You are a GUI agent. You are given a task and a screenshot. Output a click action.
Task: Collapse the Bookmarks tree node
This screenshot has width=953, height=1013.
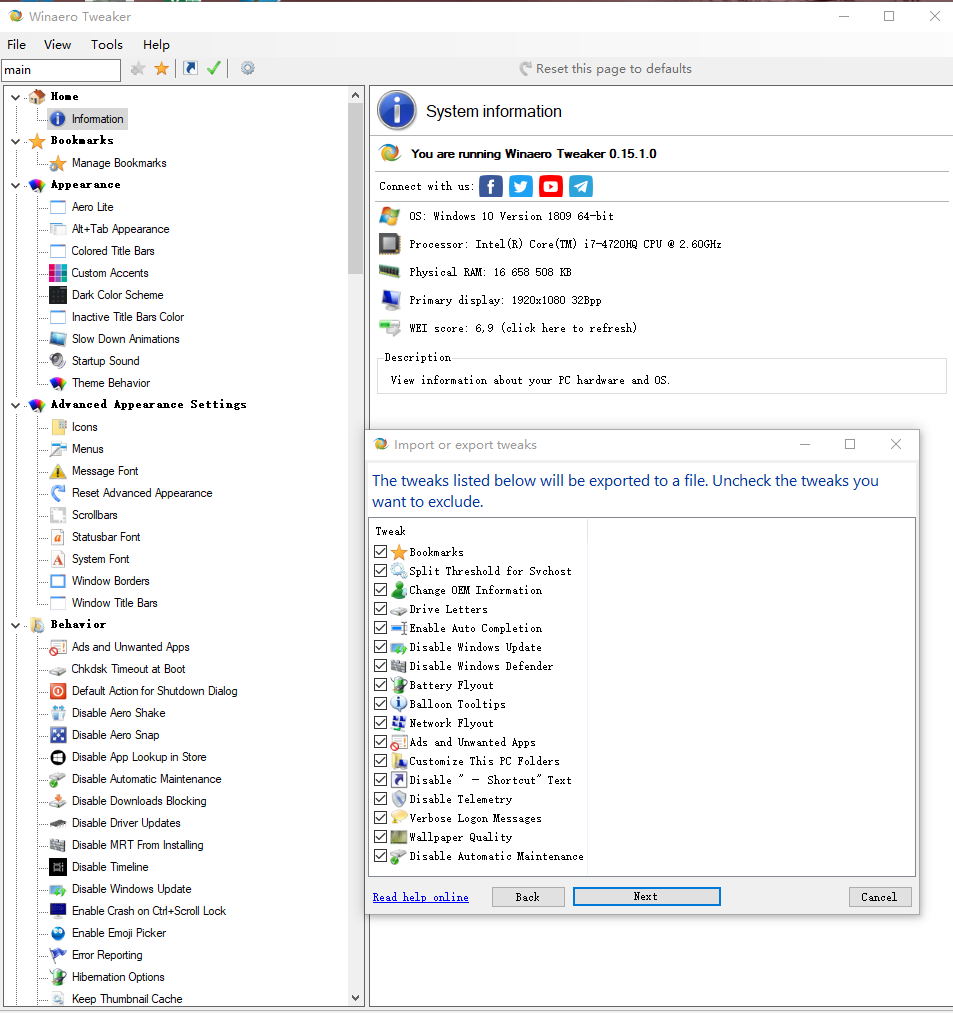tap(16, 141)
